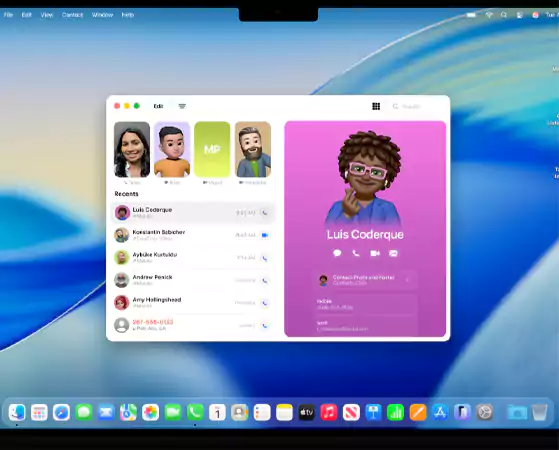Viewport: 559px width, 450px height.
Task: Open the Contact menu
Action: (x=72, y=15)
